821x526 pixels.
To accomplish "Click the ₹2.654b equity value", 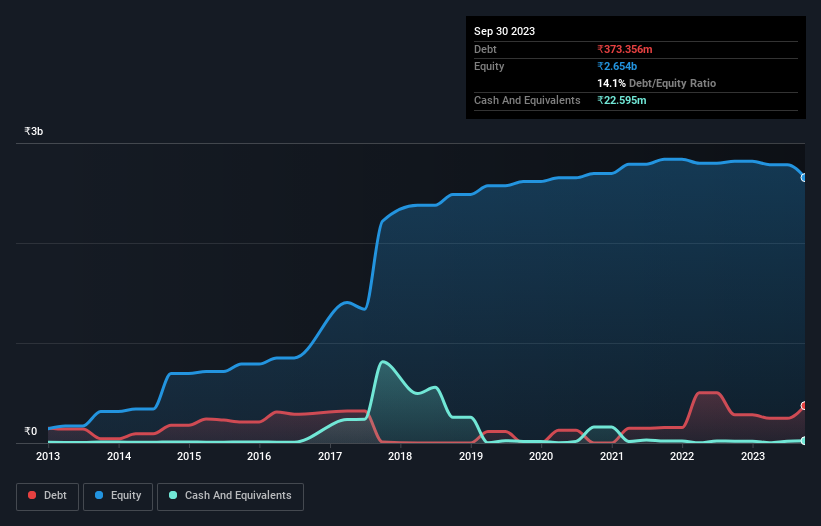I will click(x=617, y=66).
